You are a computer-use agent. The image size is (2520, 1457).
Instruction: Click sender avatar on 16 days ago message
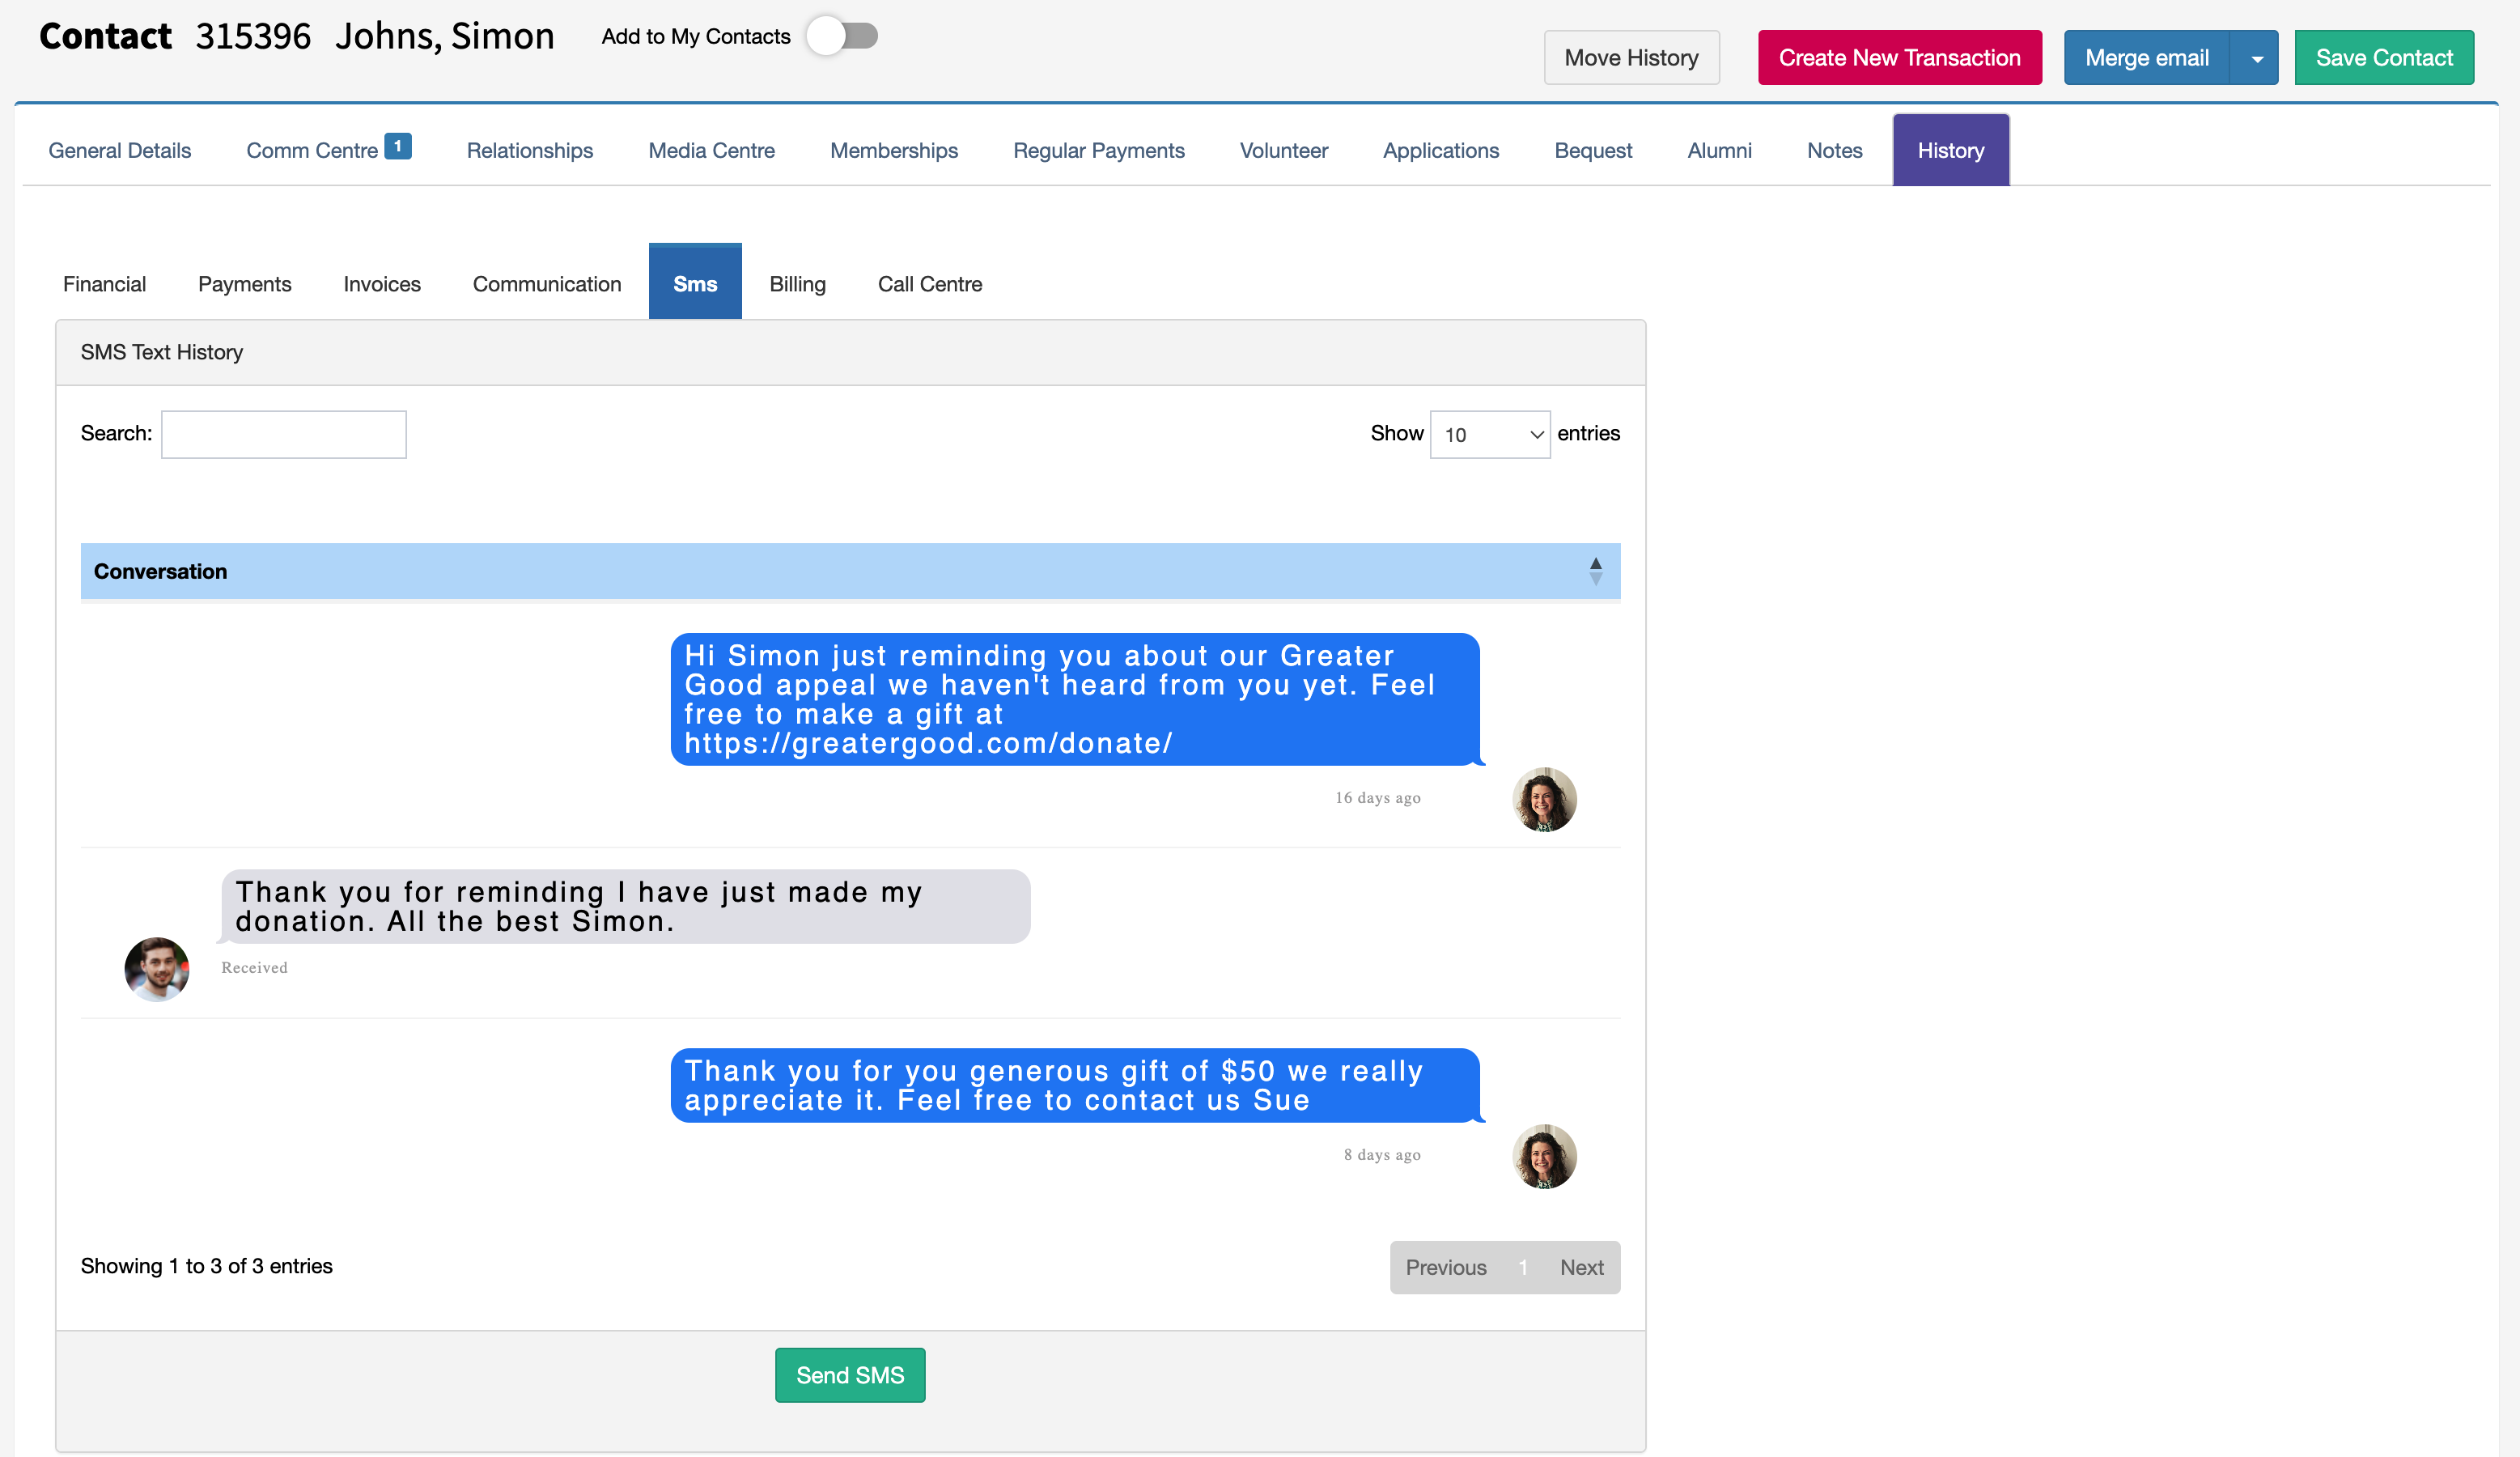pos(1544,799)
